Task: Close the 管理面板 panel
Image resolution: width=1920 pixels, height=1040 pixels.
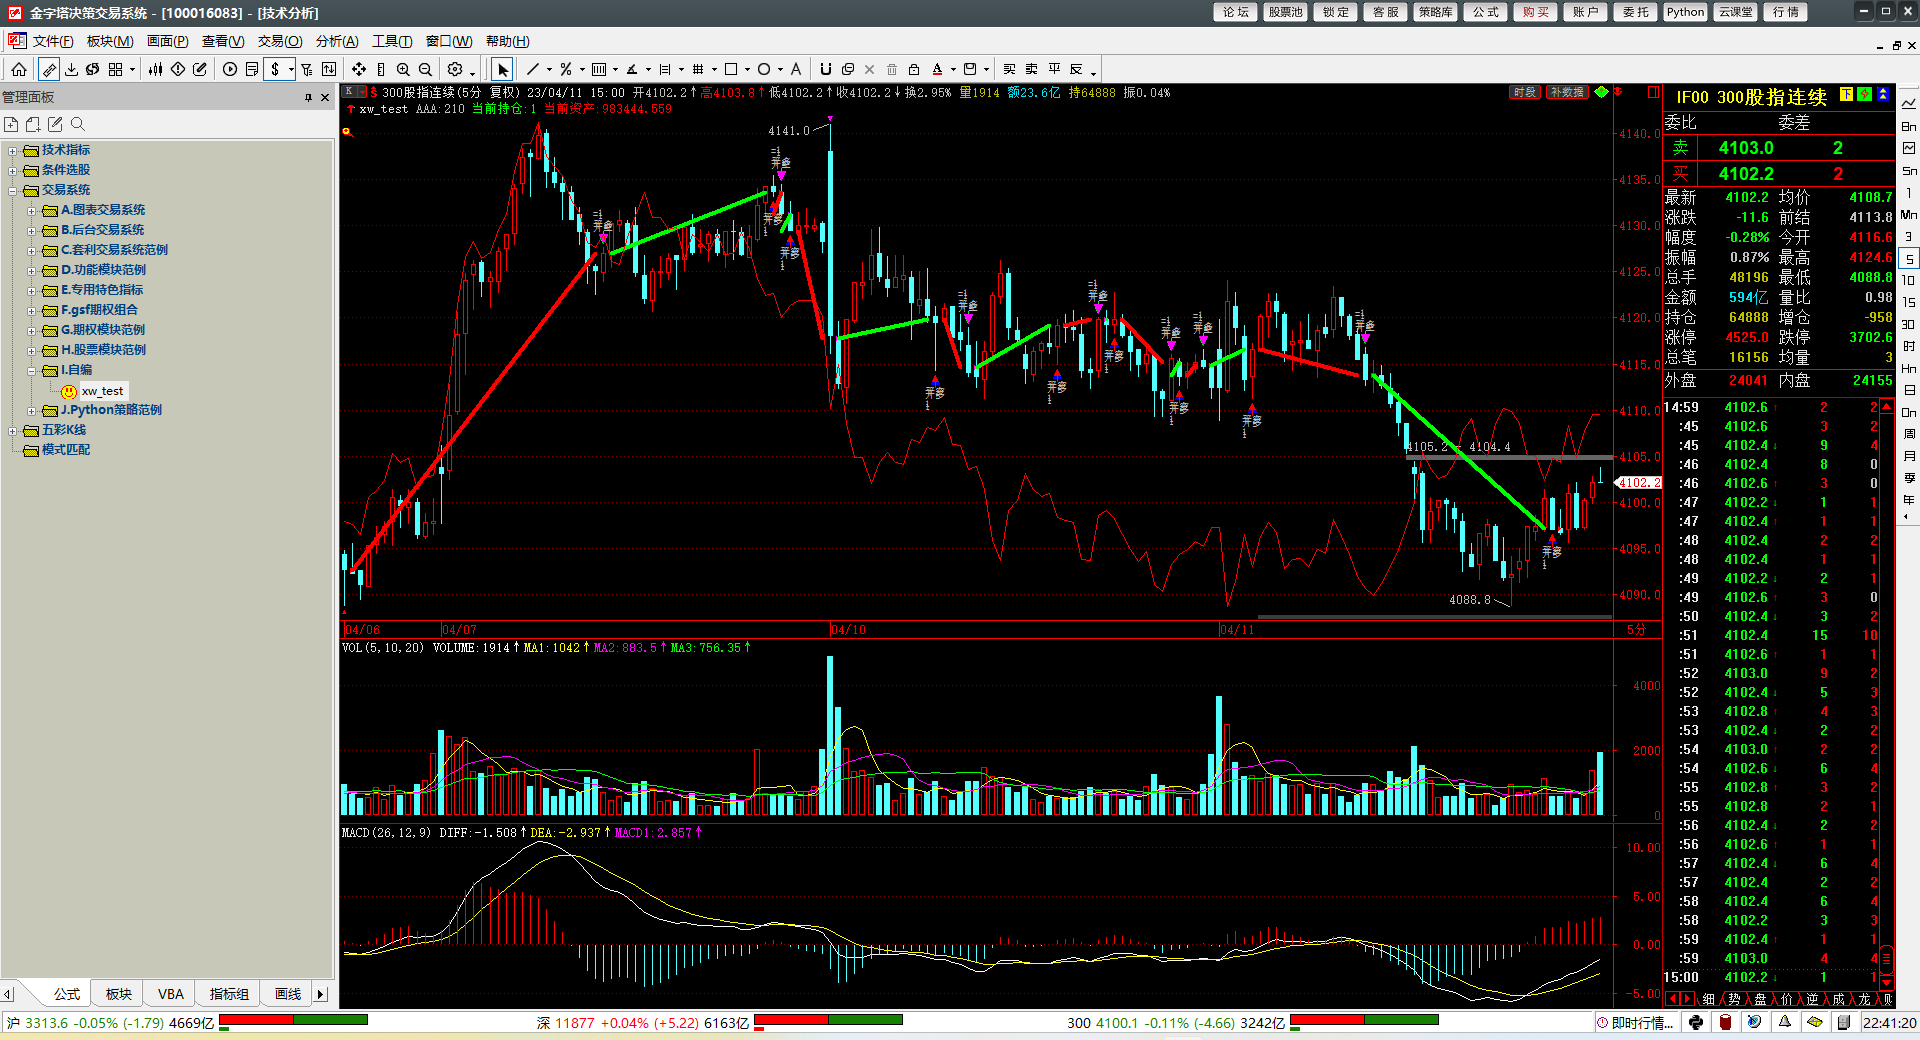Action: (x=325, y=97)
